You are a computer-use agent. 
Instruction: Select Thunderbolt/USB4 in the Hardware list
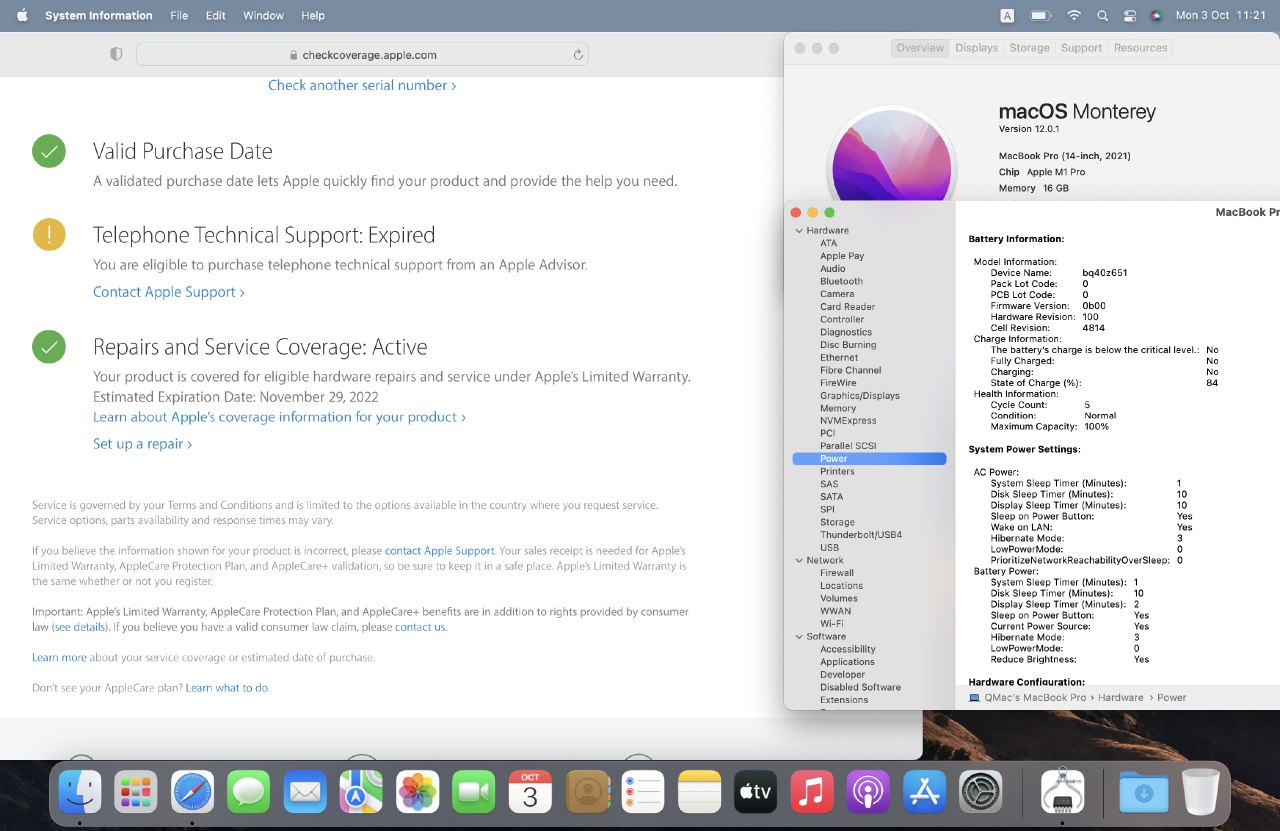pos(860,535)
